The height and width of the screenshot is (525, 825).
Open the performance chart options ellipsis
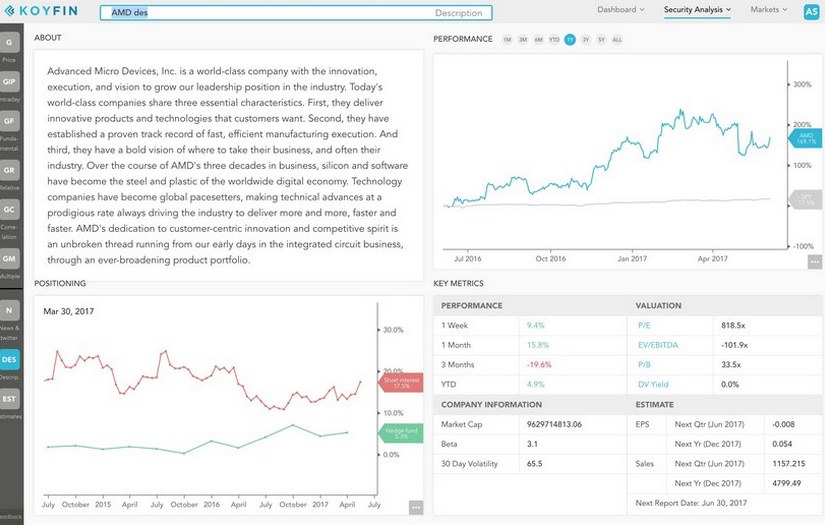tap(816, 262)
